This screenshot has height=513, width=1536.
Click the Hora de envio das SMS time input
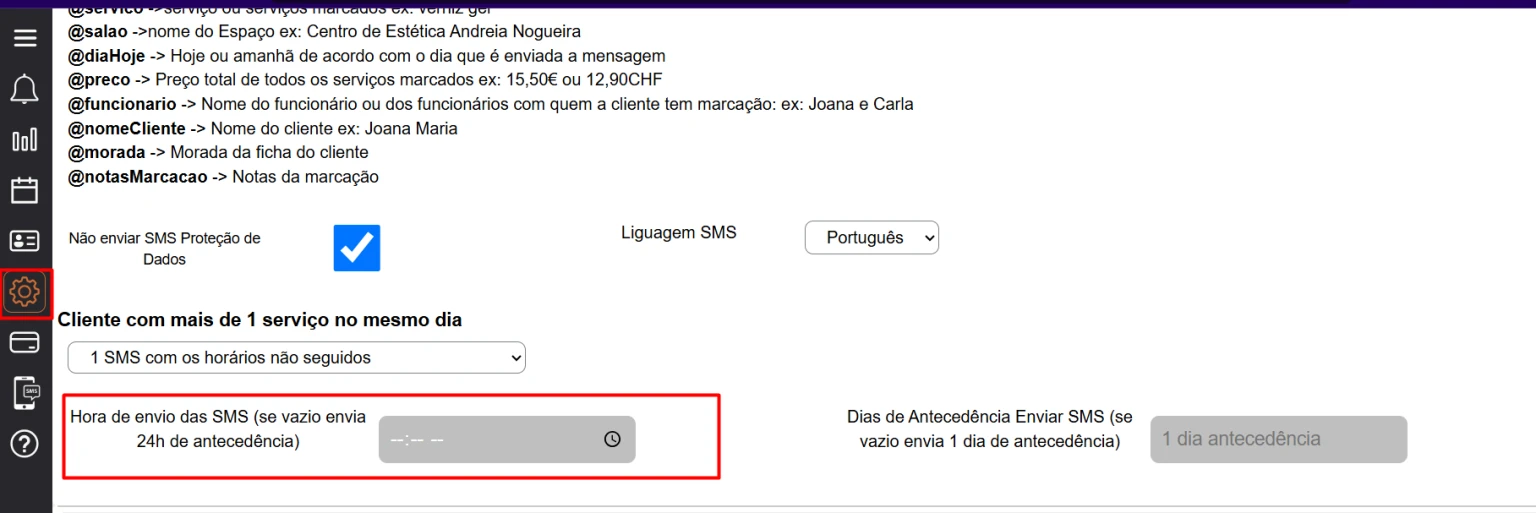[x=490, y=440]
